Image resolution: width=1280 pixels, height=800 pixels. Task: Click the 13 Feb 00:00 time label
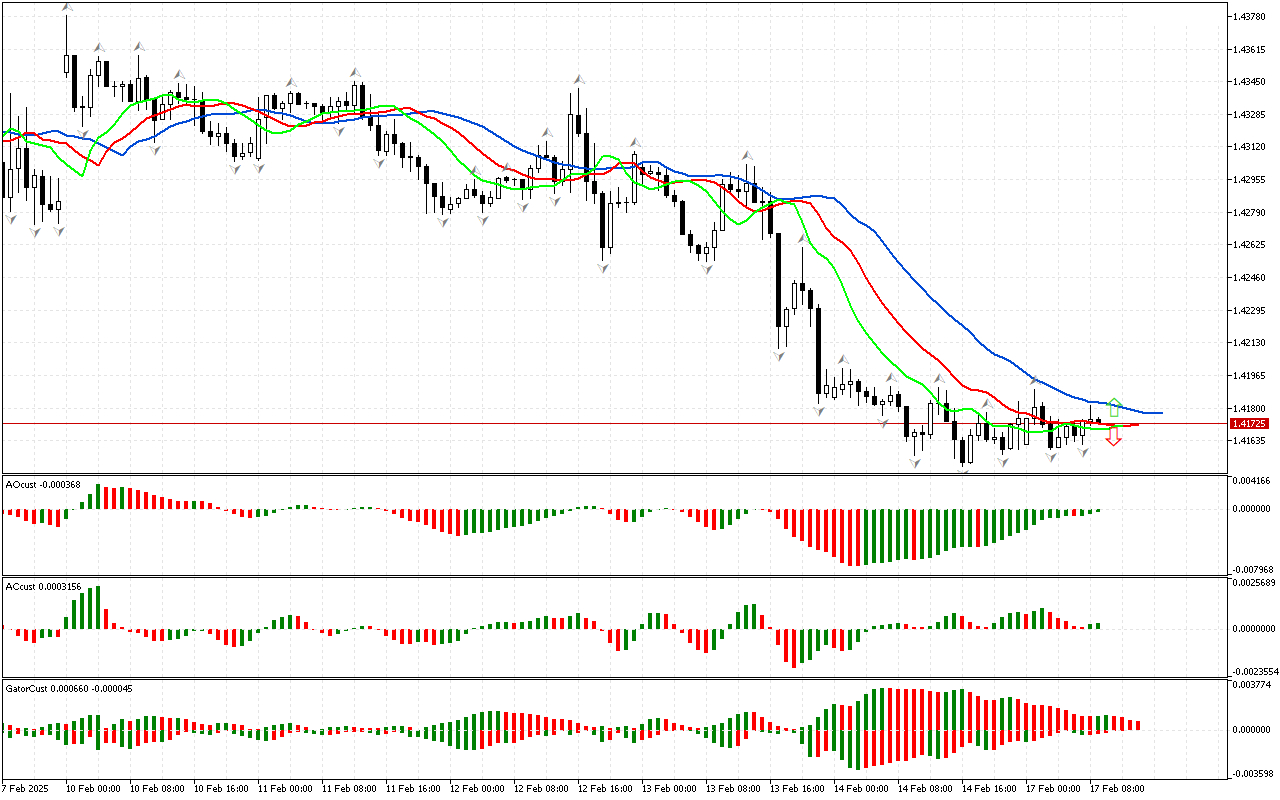(668, 788)
